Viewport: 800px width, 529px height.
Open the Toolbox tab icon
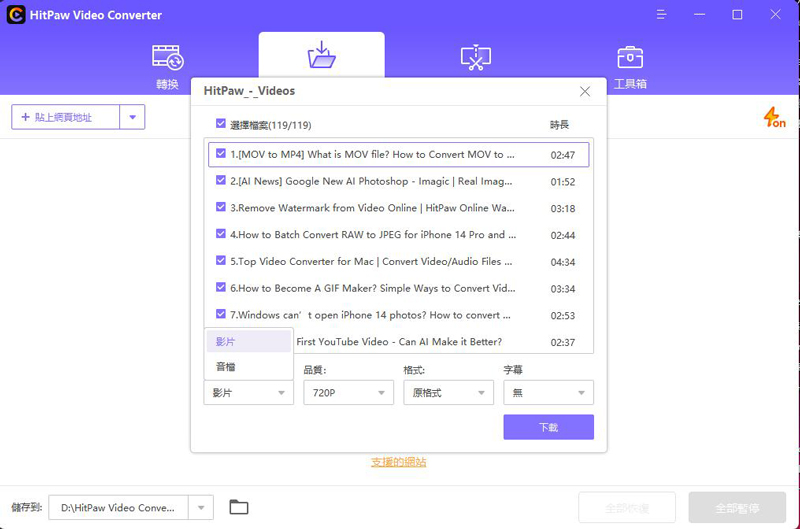(x=630, y=58)
